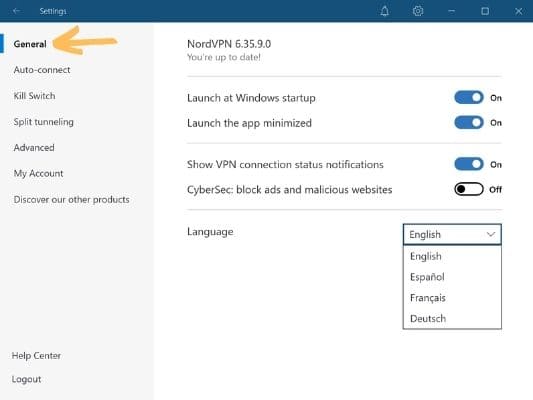This screenshot has height=400, width=533.
Task: Turn off VPN connection status notifications
Action: click(469, 164)
